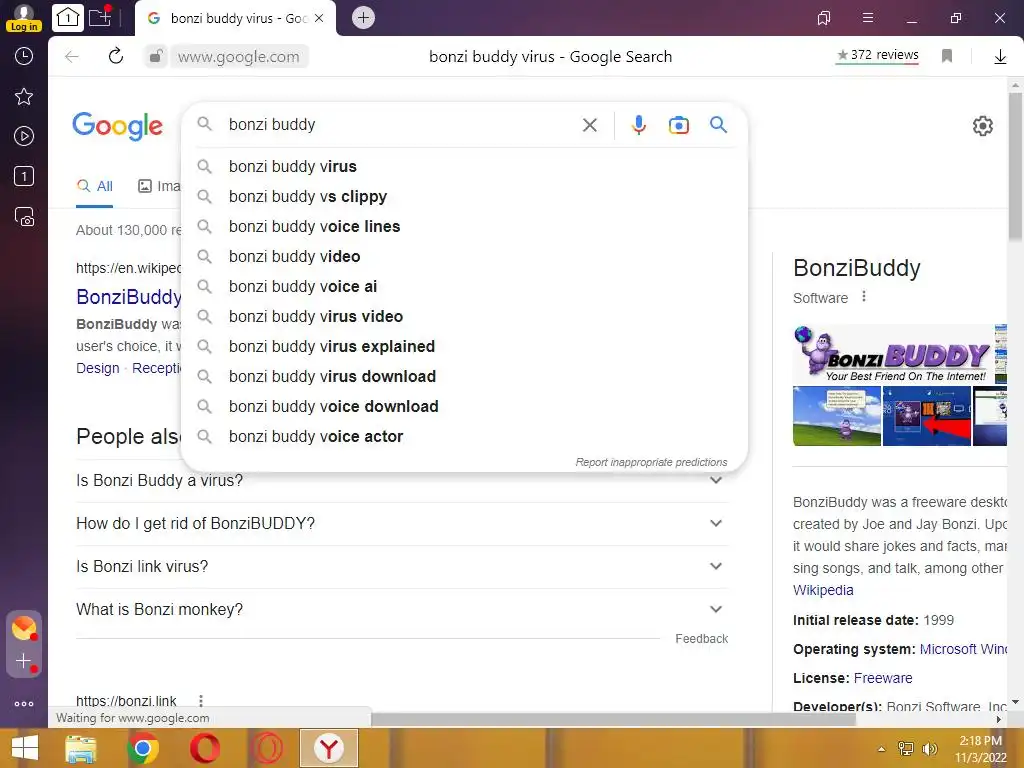
Task: Show hidden system tray icons
Action: tap(882, 749)
